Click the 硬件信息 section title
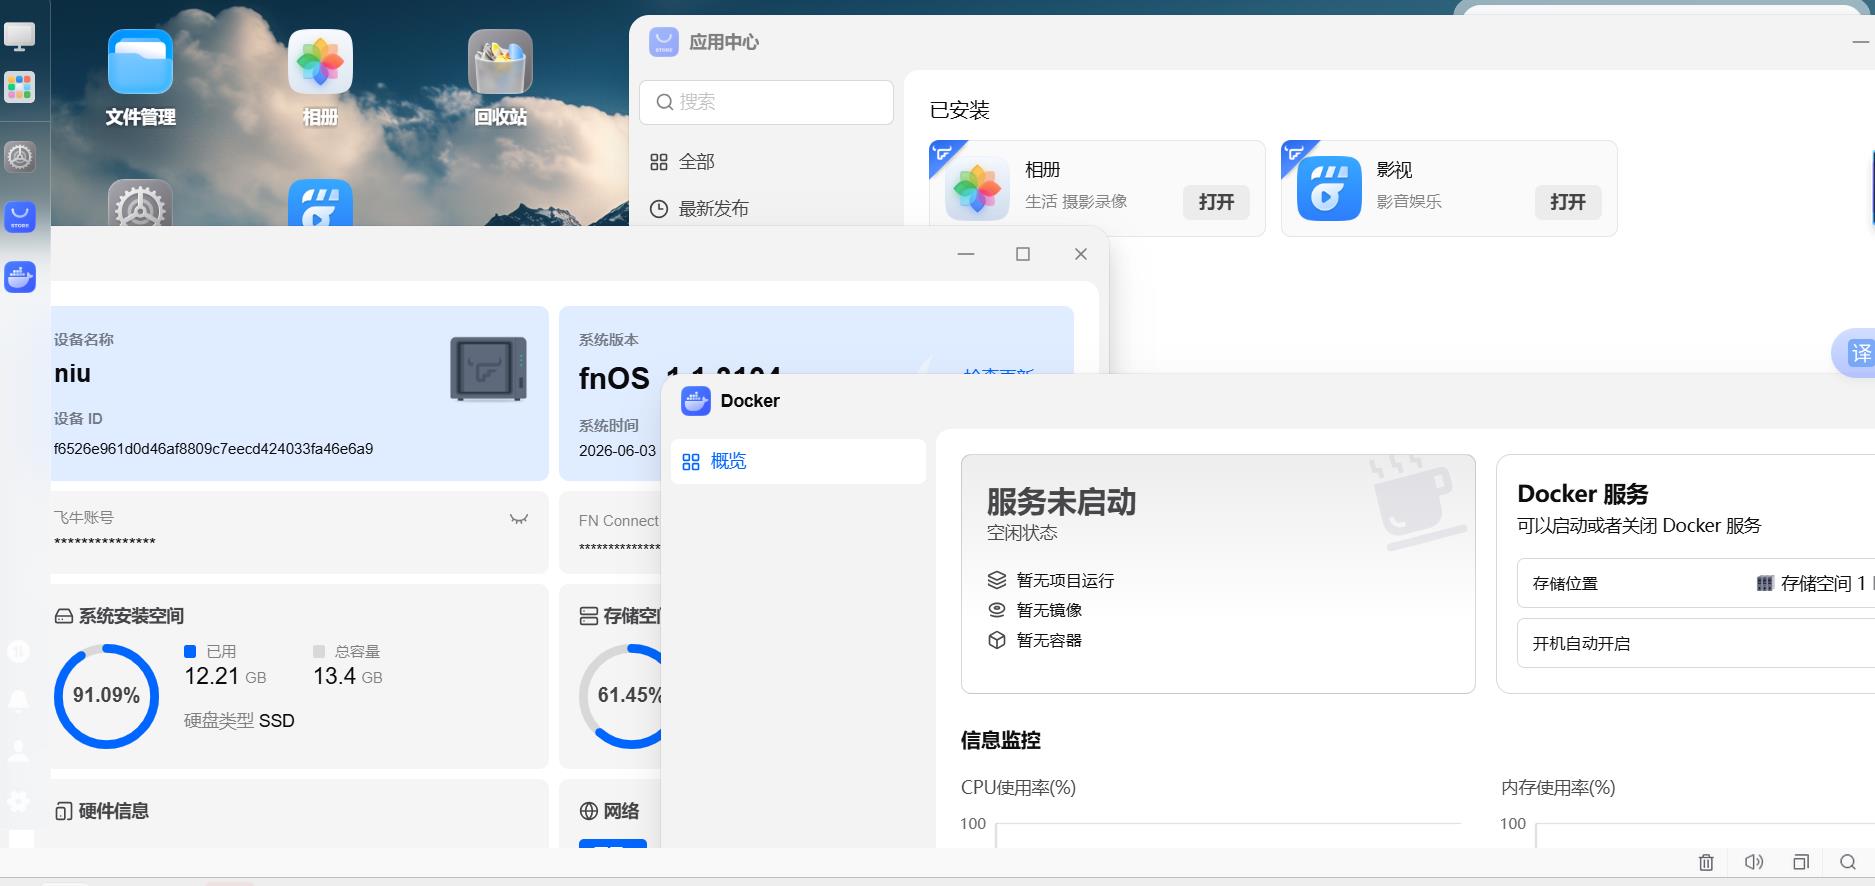 [114, 811]
